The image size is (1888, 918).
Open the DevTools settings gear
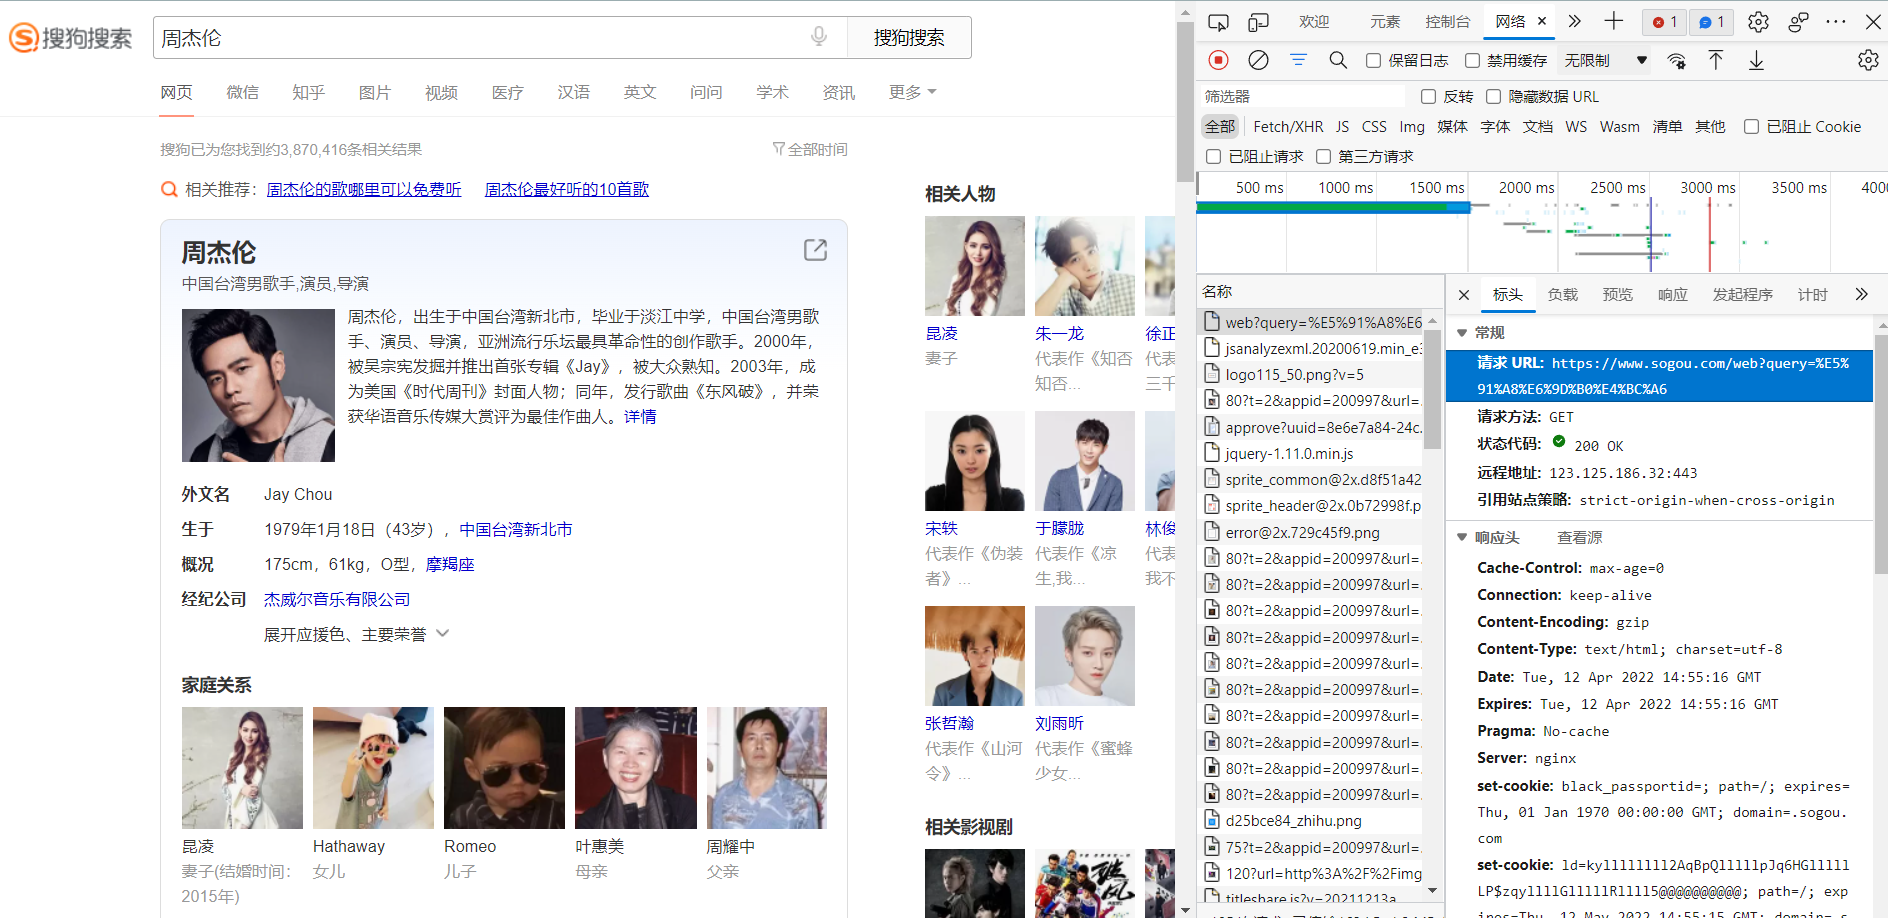pos(1758,22)
